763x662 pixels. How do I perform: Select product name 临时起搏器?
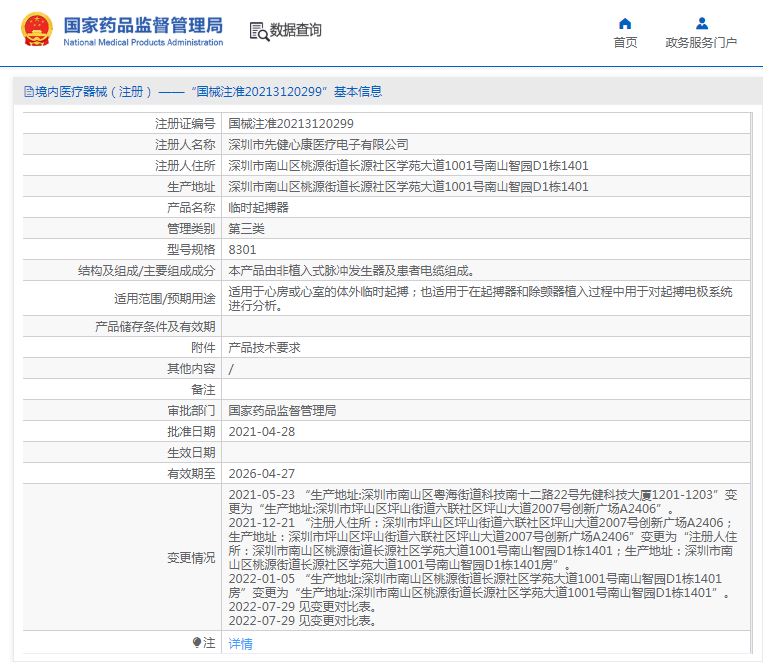coord(258,207)
